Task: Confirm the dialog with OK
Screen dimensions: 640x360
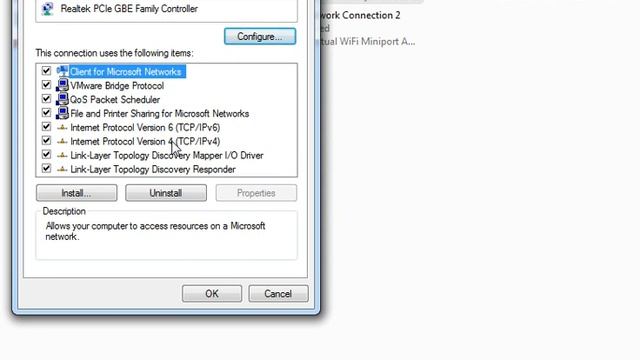Action: point(212,294)
